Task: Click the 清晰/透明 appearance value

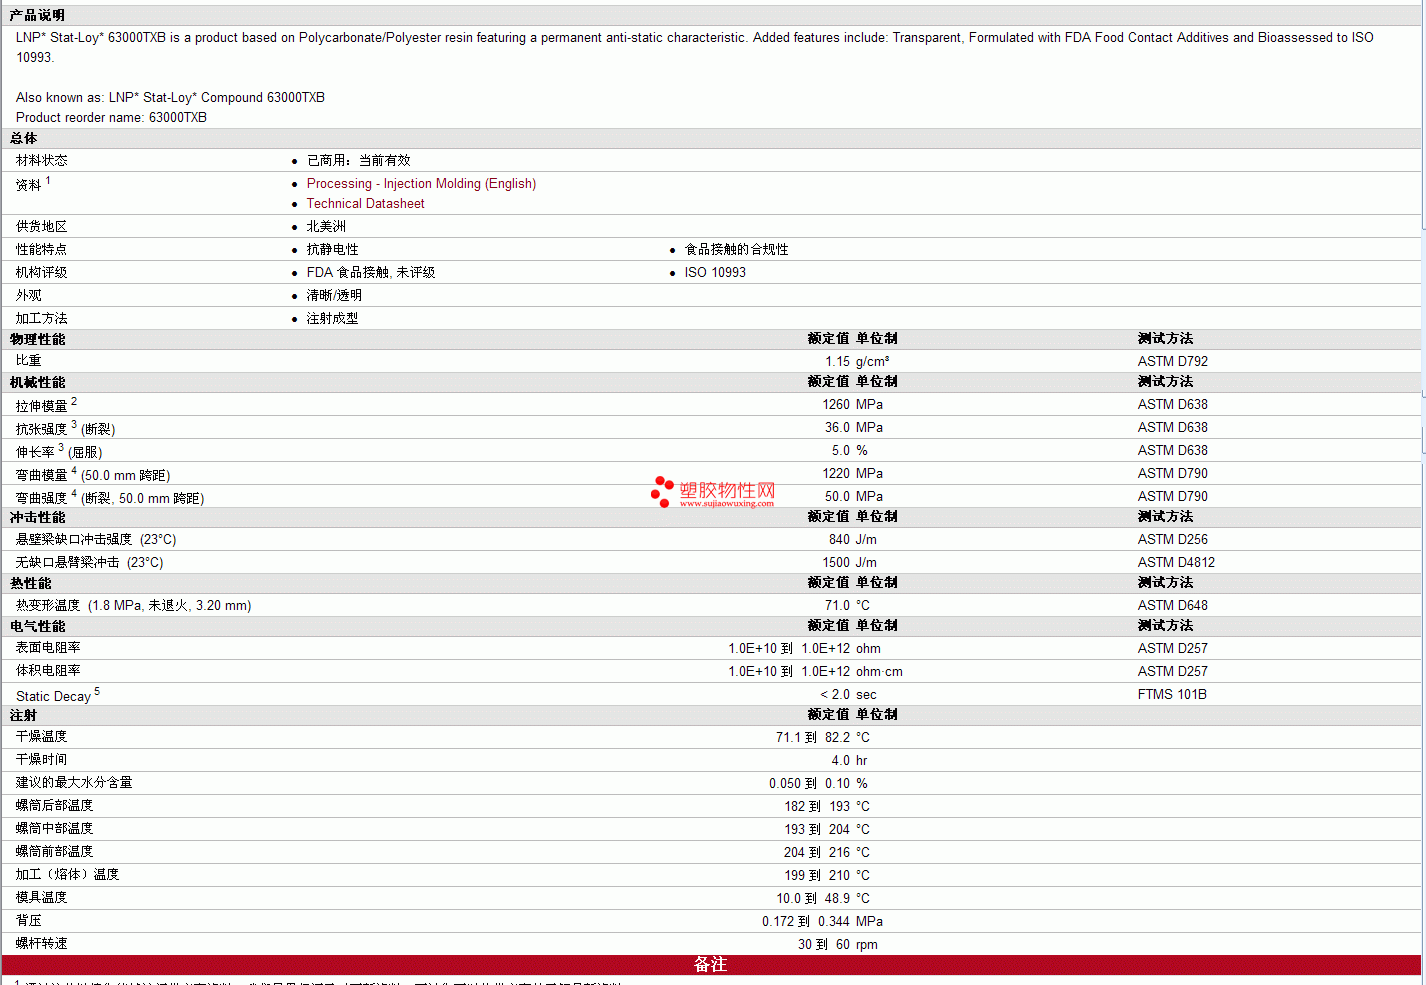Action: pyautogui.click(x=334, y=296)
